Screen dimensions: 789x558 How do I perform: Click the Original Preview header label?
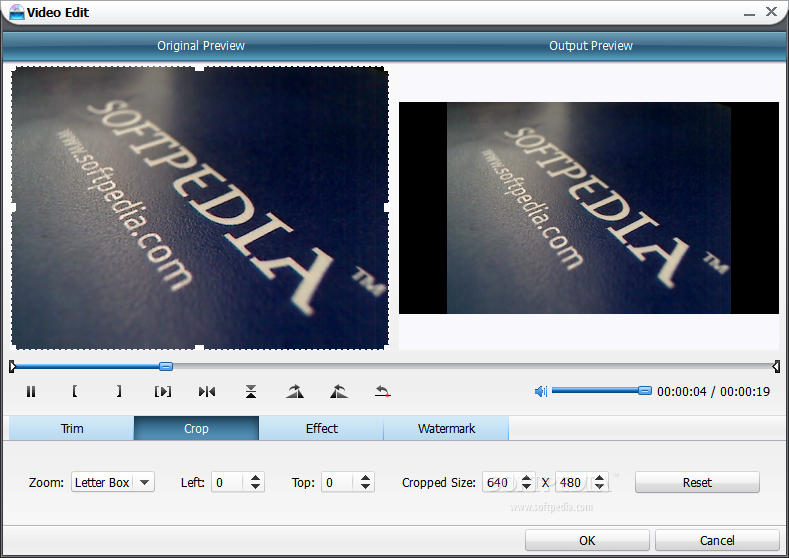point(201,46)
